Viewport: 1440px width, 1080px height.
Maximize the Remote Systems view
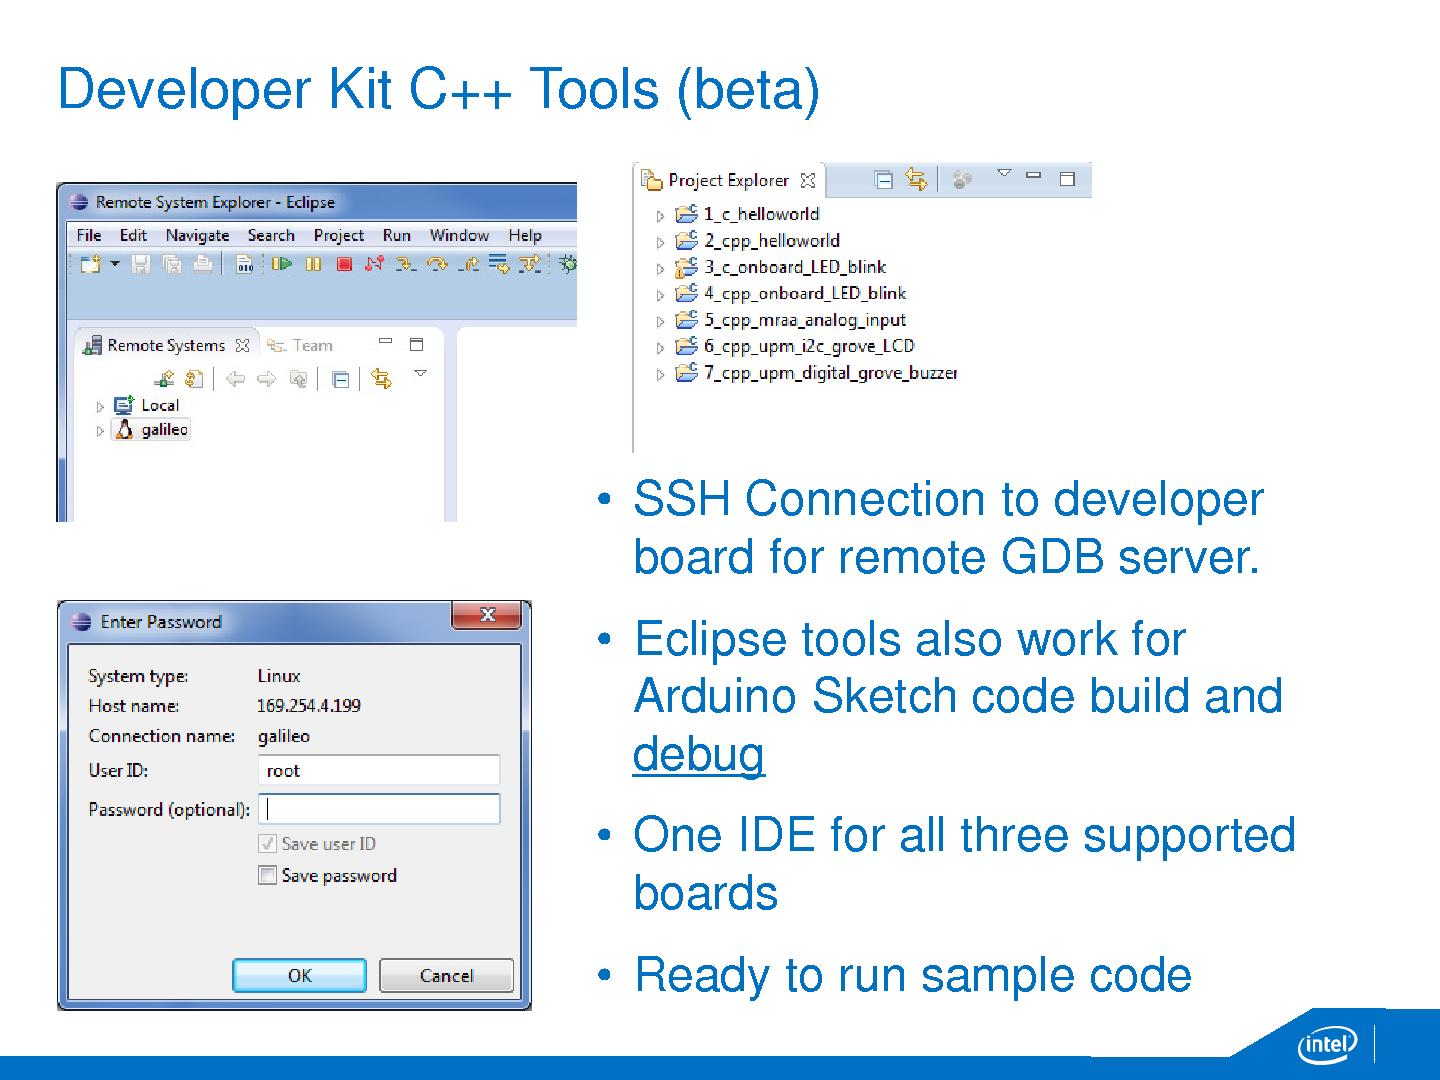click(x=417, y=345)
